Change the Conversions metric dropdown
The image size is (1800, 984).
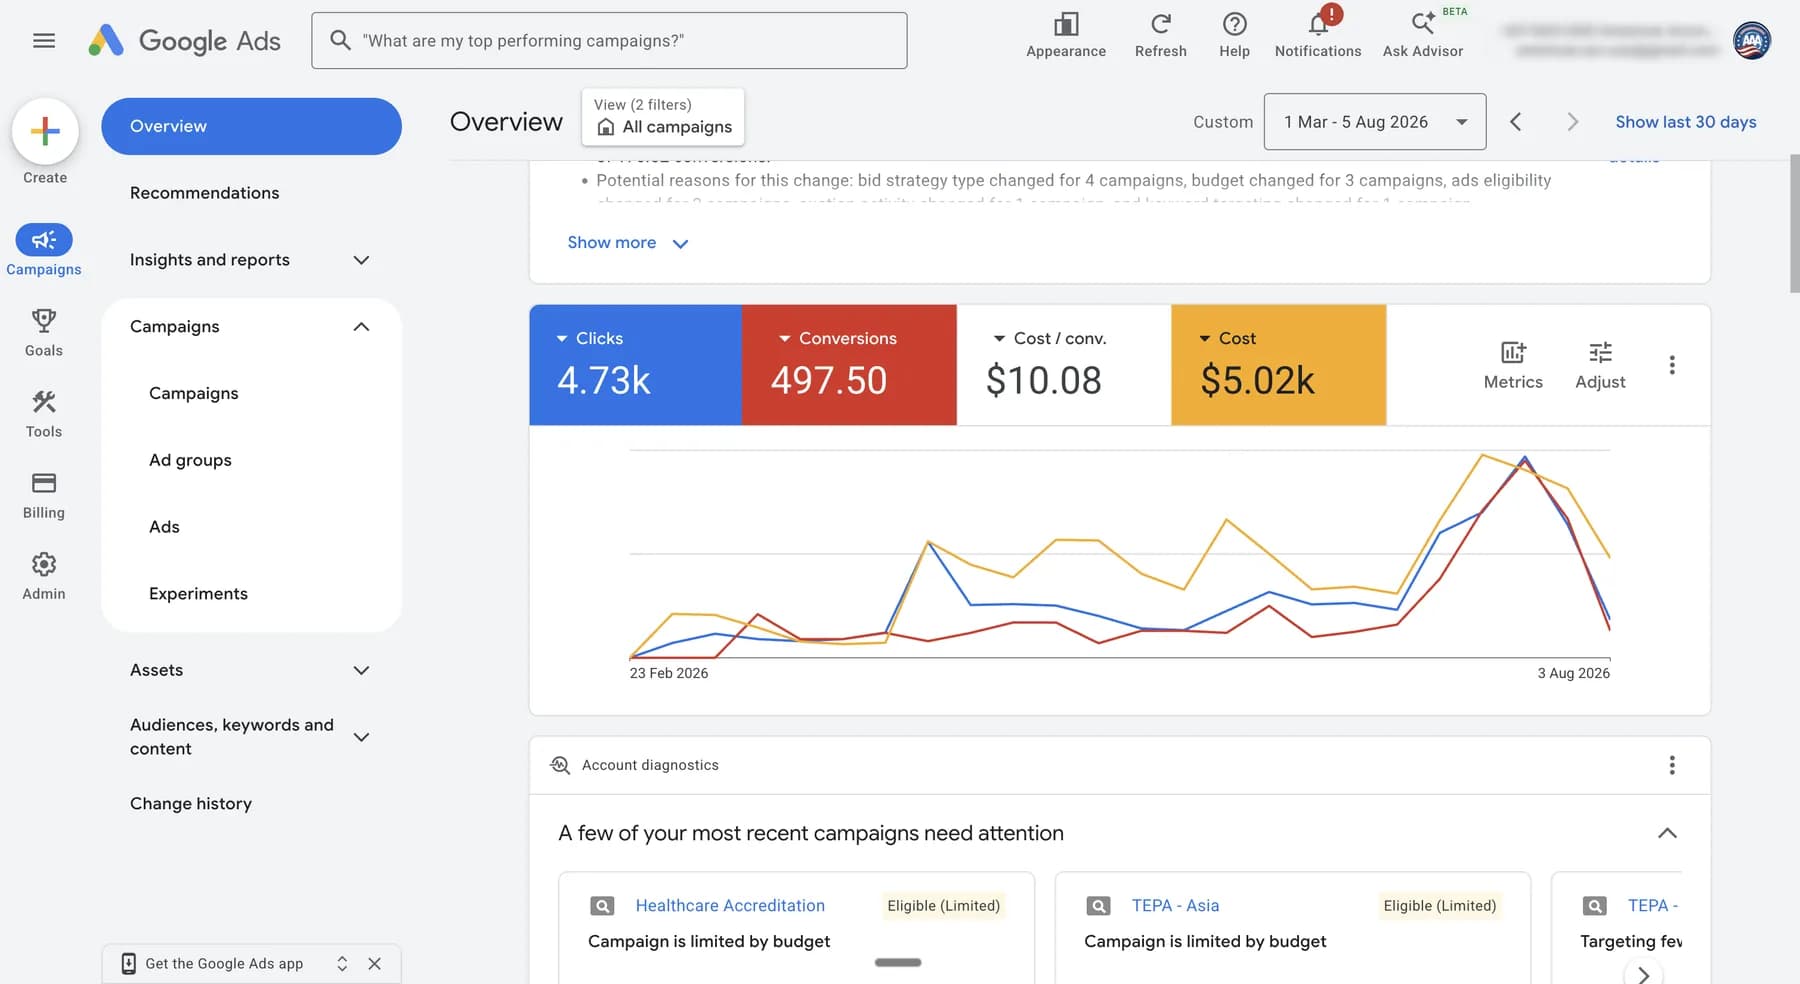(837, 339)
